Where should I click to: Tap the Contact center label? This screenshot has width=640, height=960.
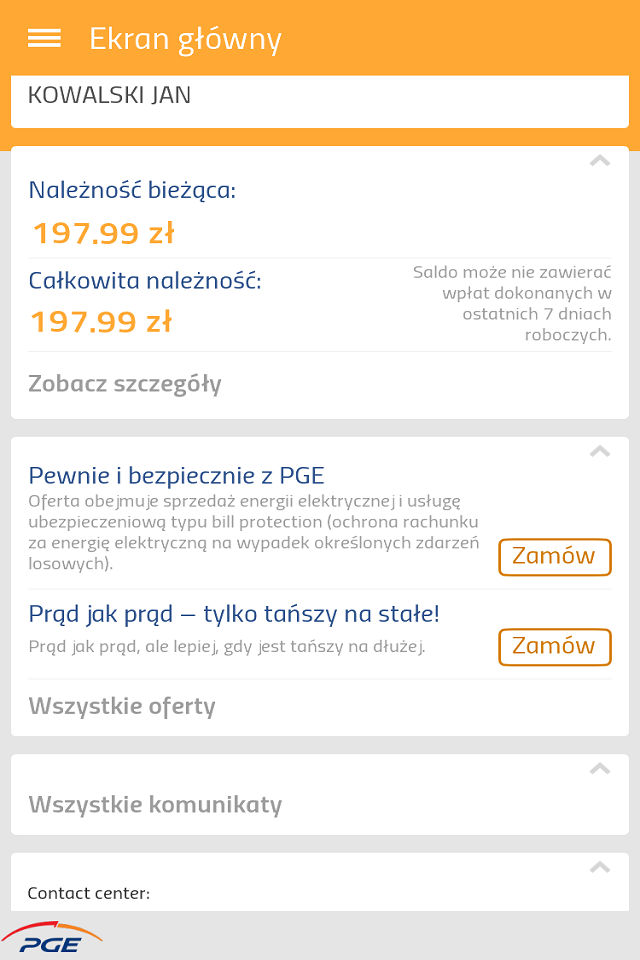point(89,893)
